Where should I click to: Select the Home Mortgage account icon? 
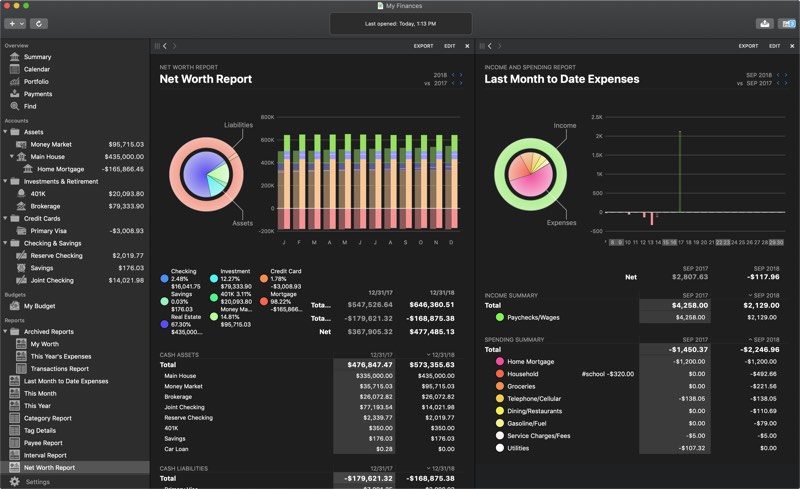(x=28, y=169)
